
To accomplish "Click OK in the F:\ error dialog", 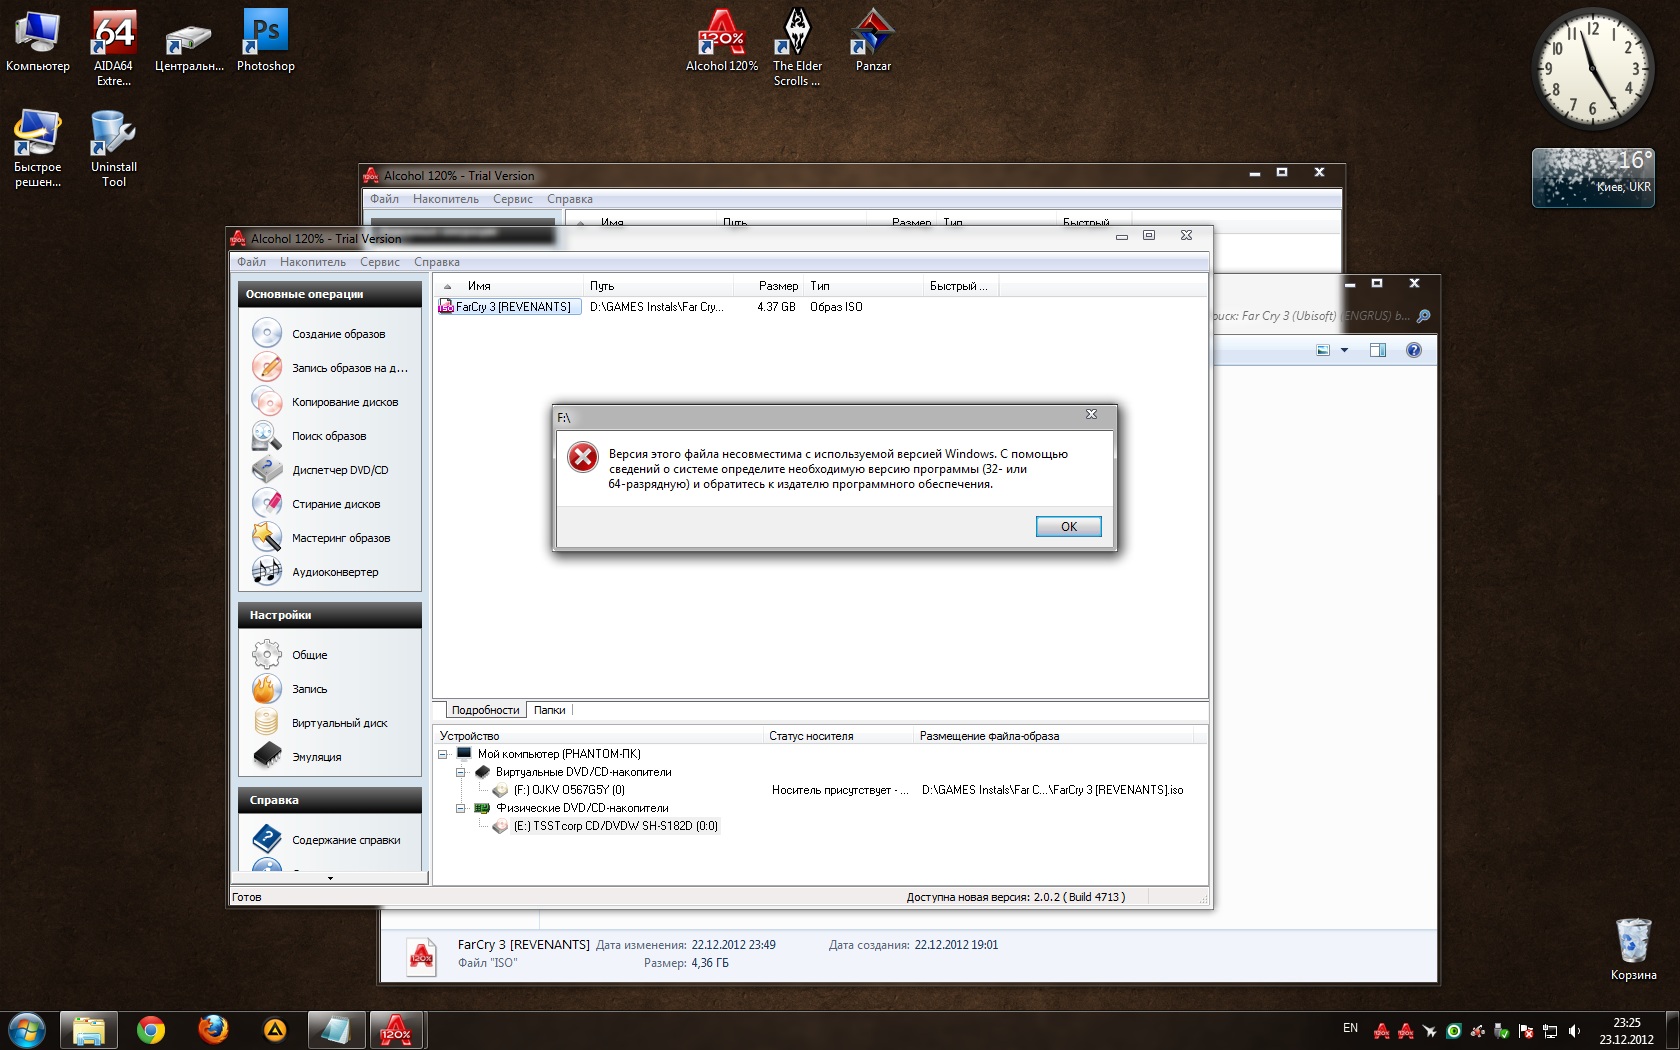I will tap(1068, 526).
